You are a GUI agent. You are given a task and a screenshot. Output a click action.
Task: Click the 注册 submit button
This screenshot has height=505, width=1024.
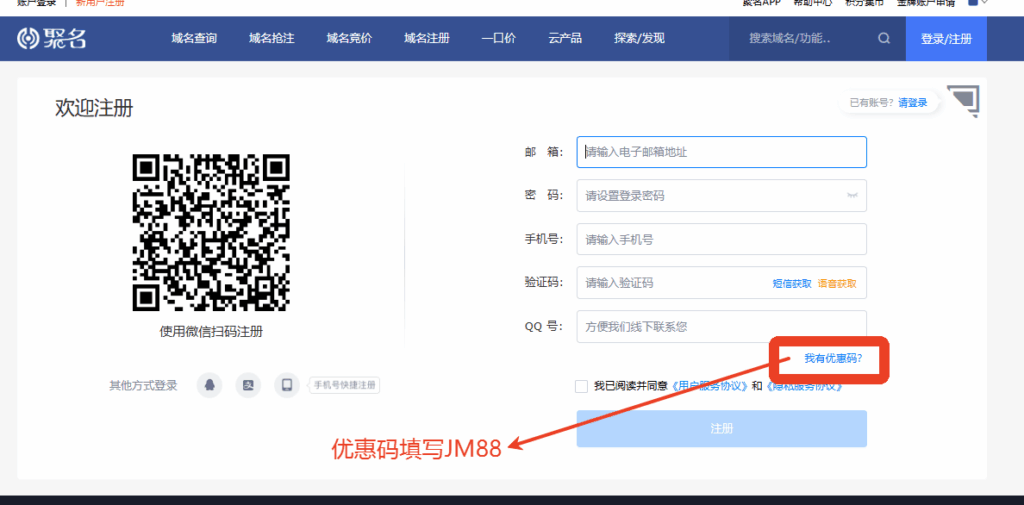coord(722,429)
